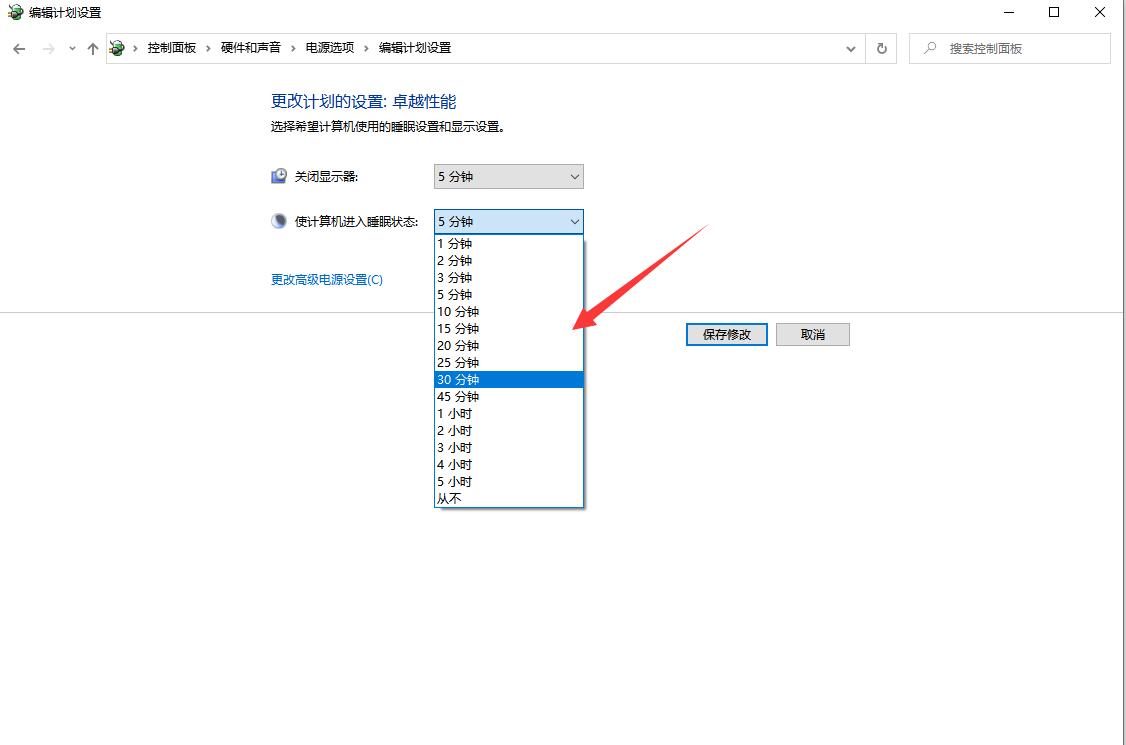Go back with the left arrow
This screenshot has height=745, width=1126.
point(19,49)
